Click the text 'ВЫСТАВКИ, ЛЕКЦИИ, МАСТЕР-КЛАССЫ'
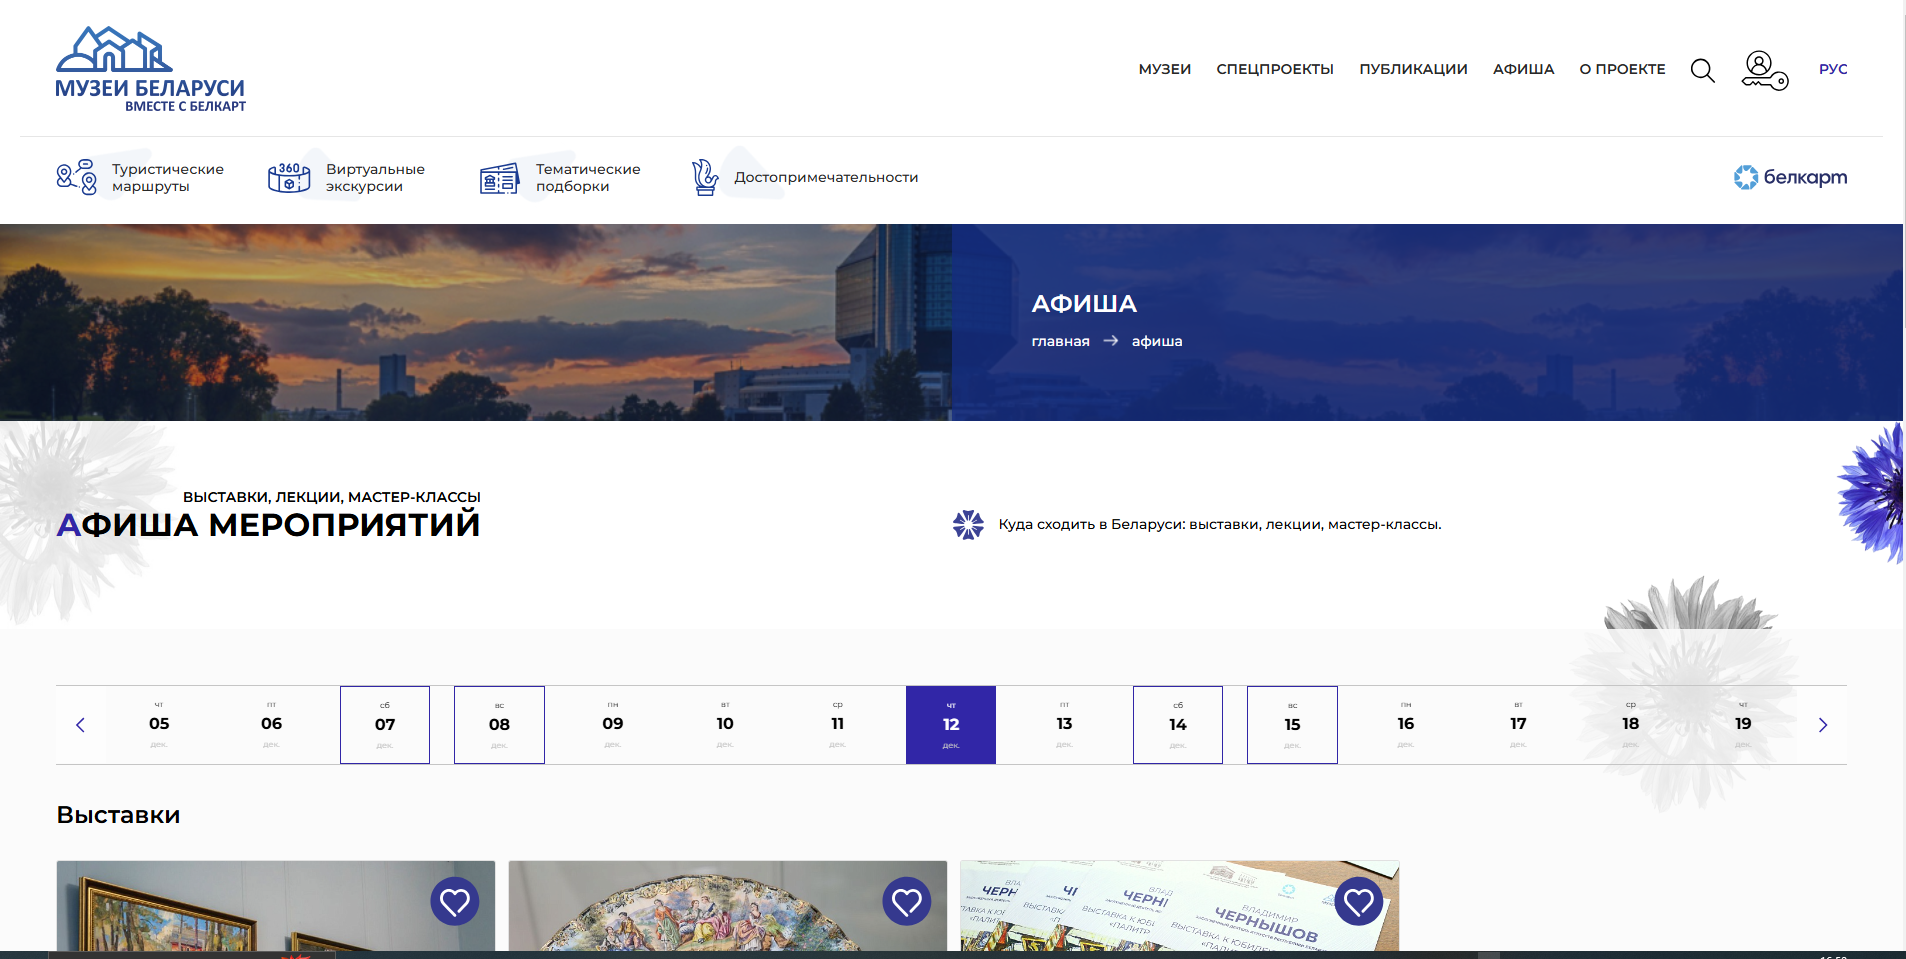The width and height of the screenshot is (1906, 959). click(x=332, y=497)
